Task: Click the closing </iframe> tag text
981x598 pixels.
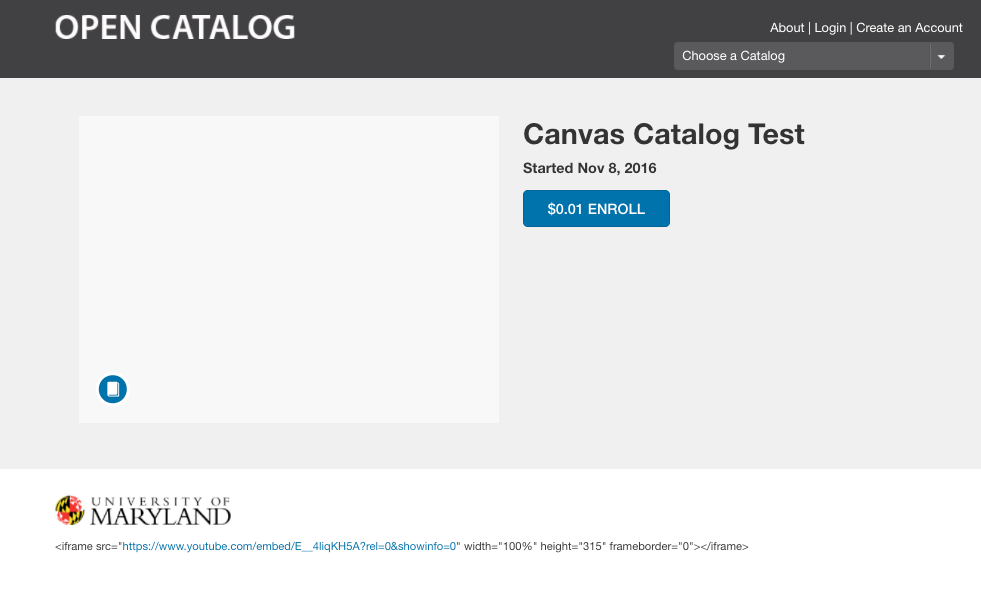Action: click(724, 547)
